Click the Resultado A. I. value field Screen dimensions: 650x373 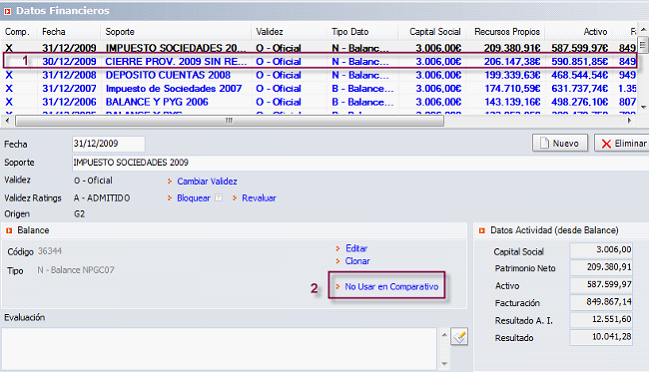point(601,320)
